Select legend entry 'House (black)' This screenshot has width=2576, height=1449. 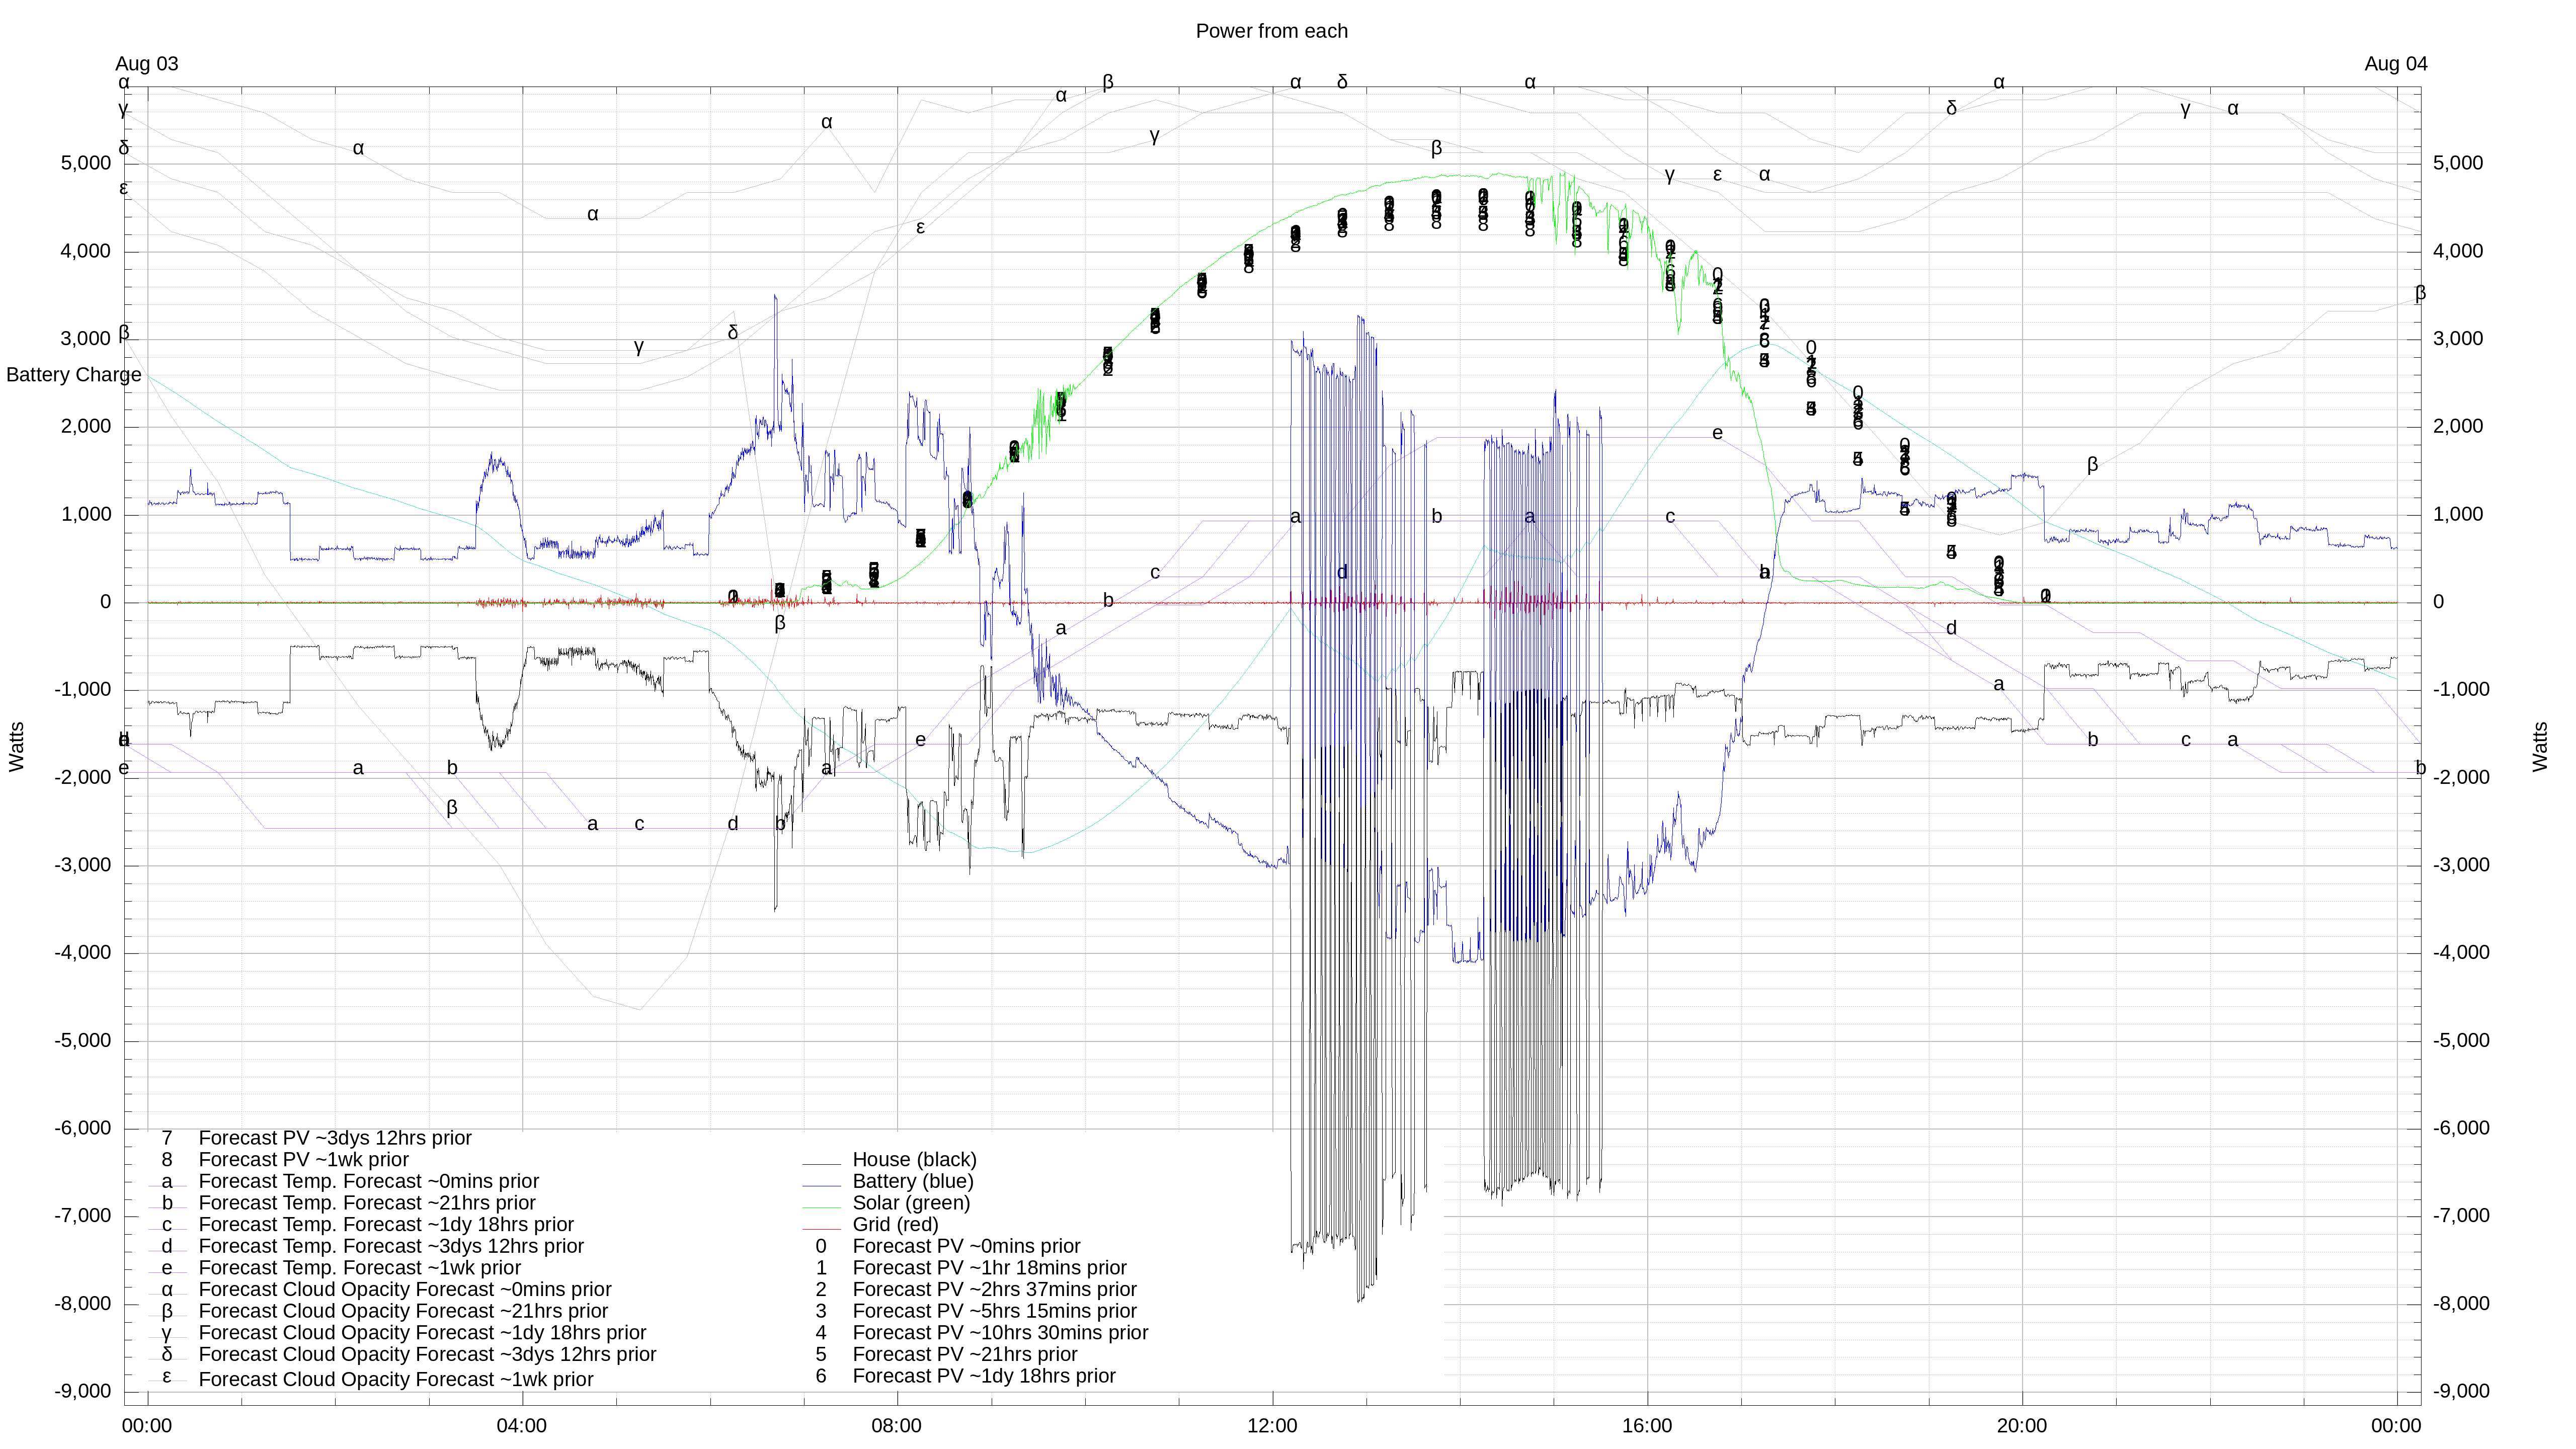[914, 1160]
